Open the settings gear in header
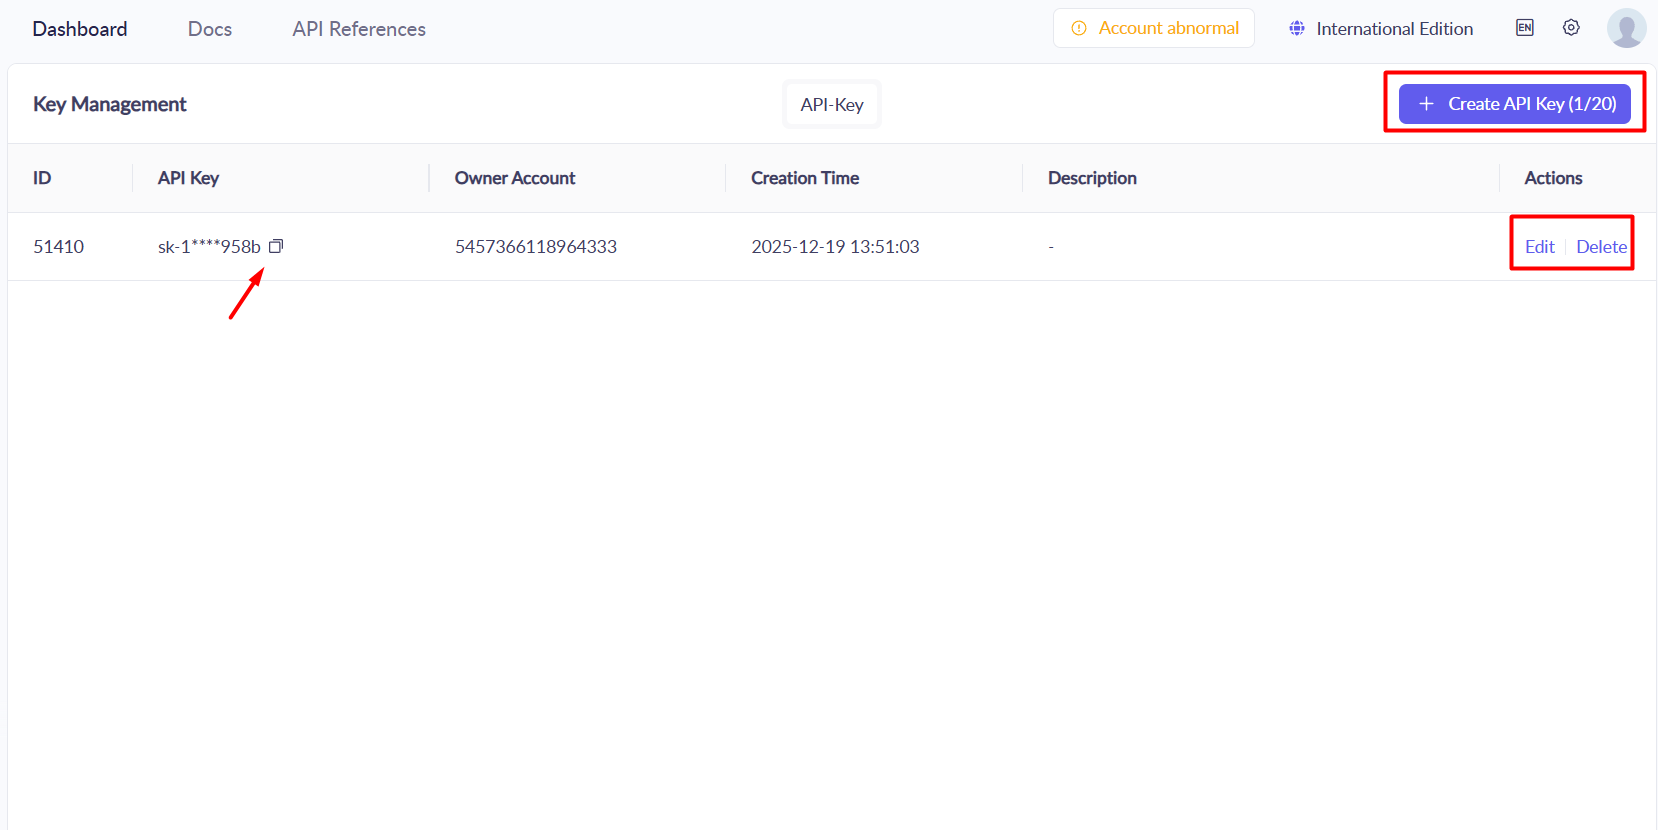Image resolution: width=1658 pixels, height=830 pixels. pyautogui.click(x=1571, y=28)
